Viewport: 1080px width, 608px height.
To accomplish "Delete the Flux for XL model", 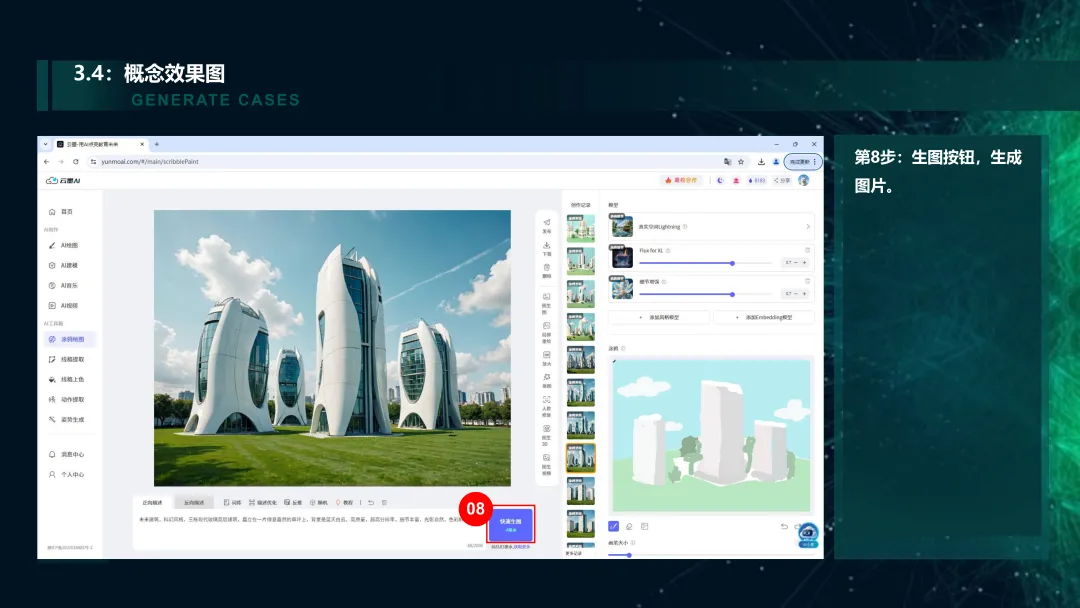I will coord(807,250).
